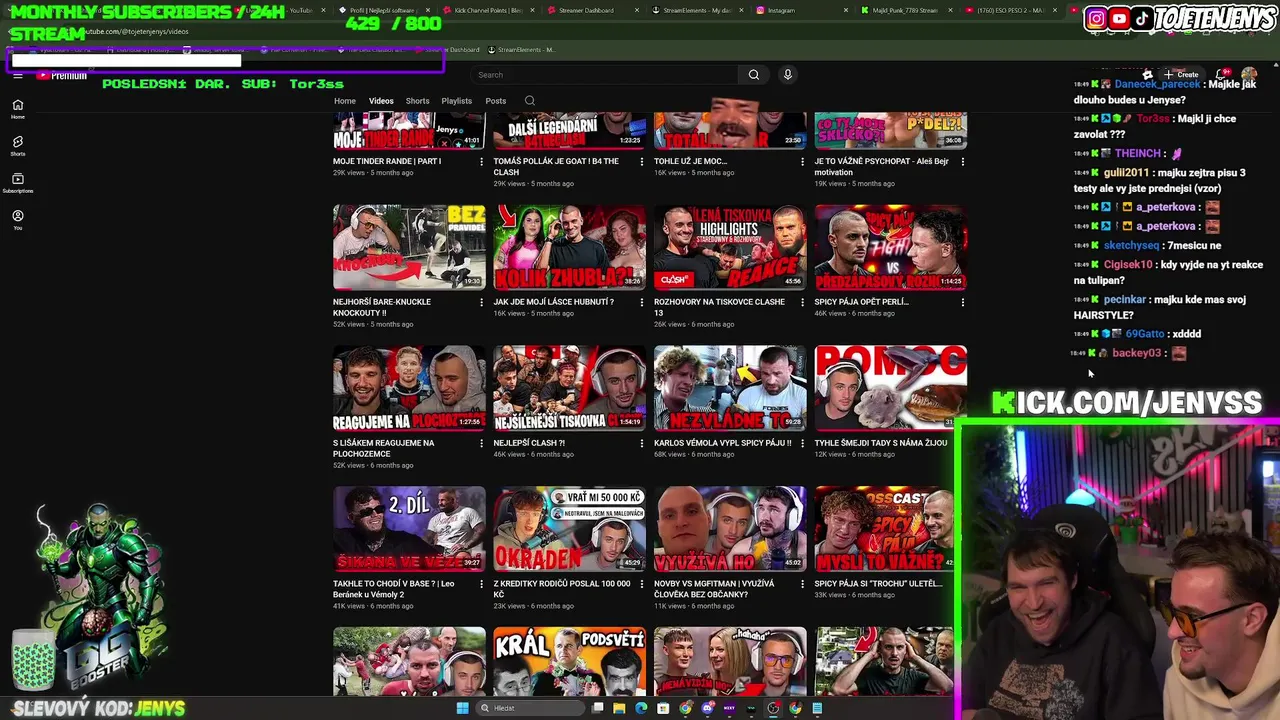Click the YouTube Create button
Screen dimensions: 1280x720
(x=1181, y=75)
